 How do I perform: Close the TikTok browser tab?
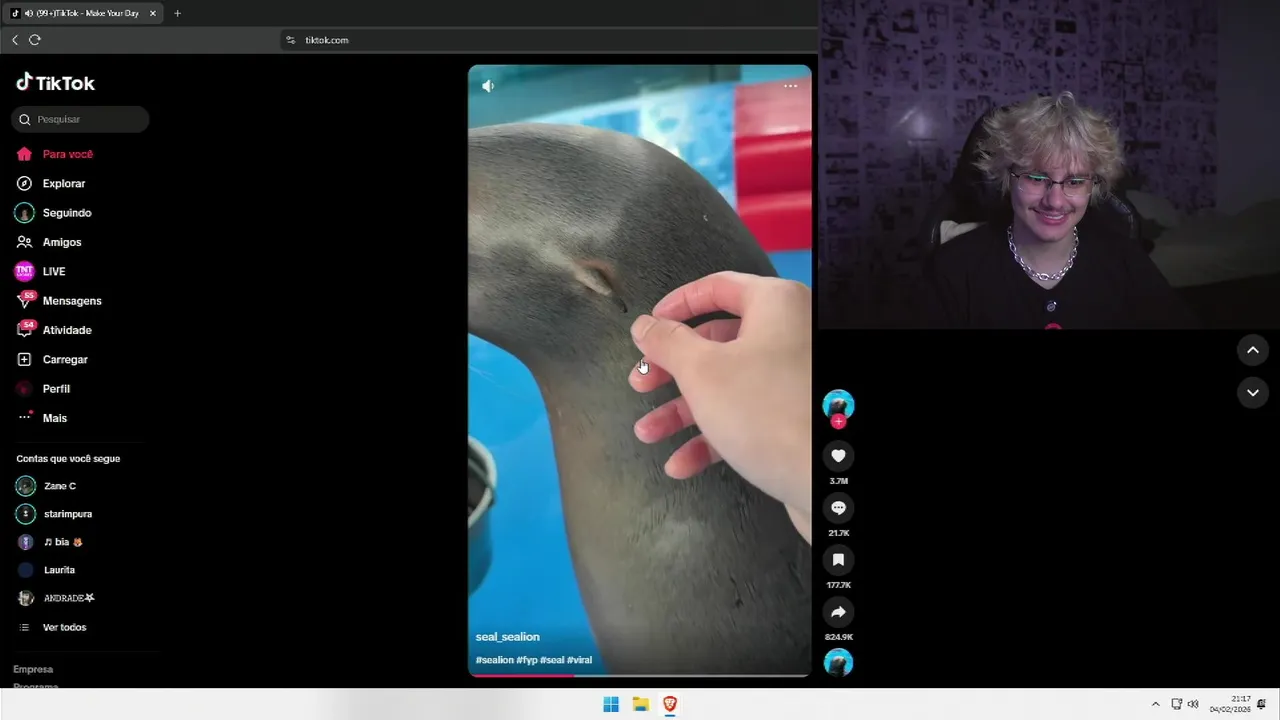coord(153,13)
